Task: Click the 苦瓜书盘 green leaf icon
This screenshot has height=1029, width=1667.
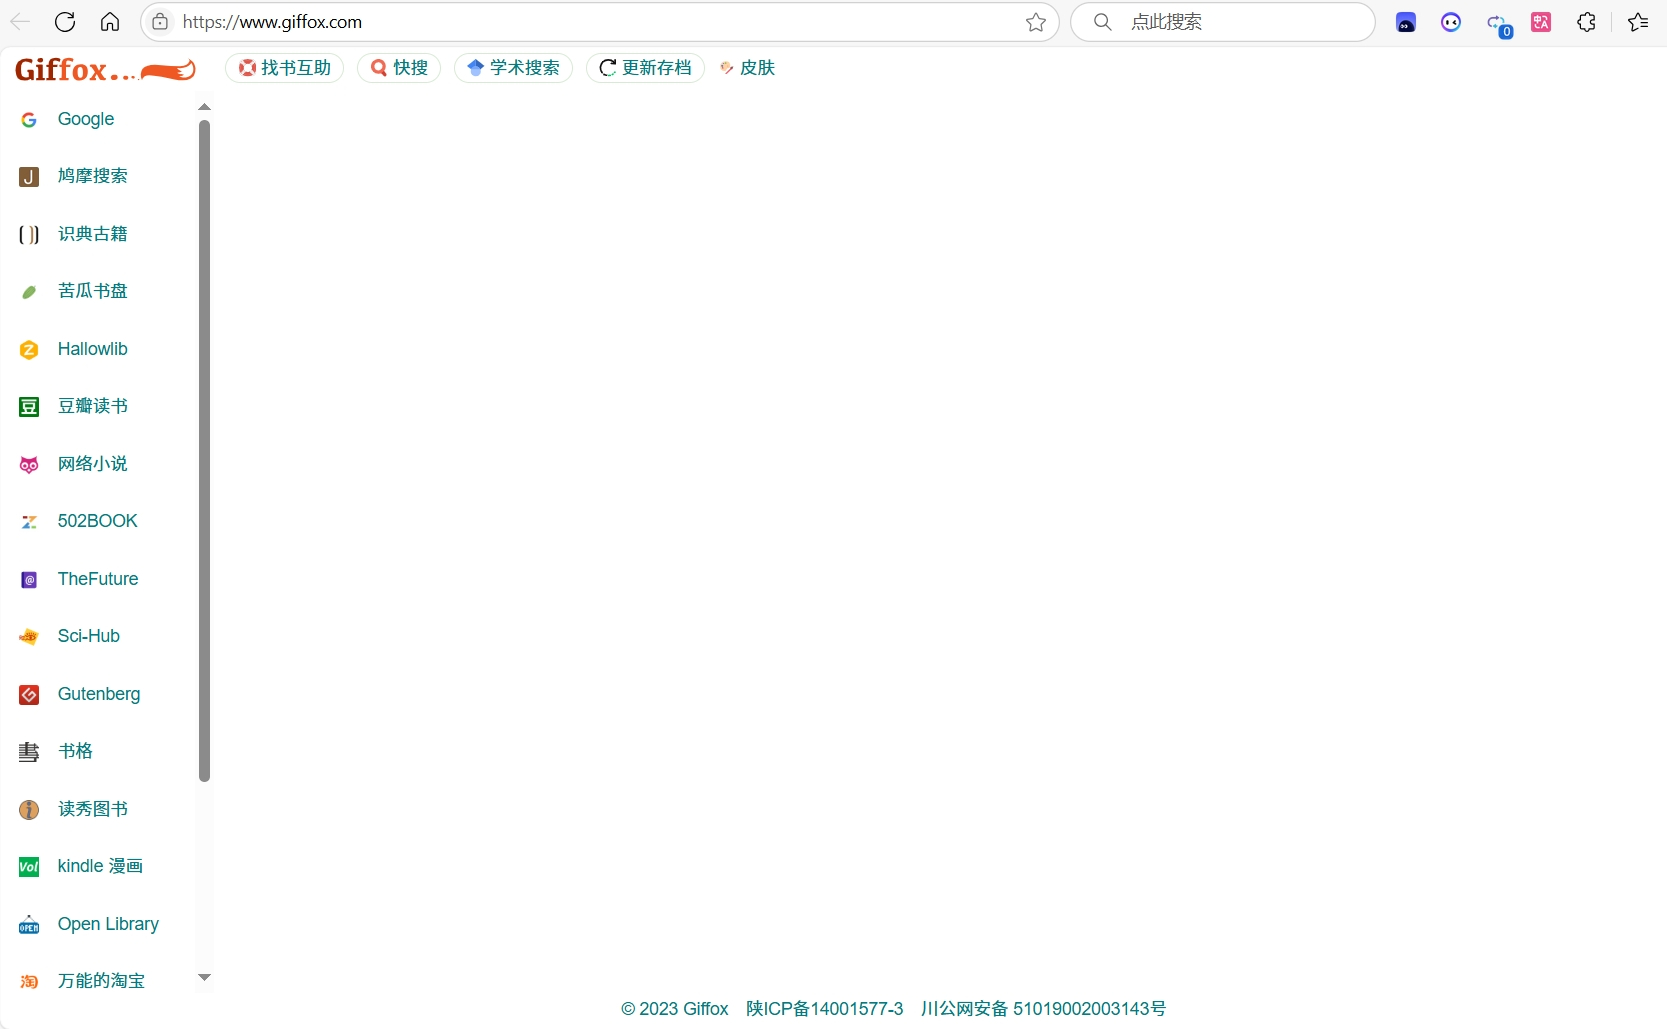Action: (x=29, y=292)
